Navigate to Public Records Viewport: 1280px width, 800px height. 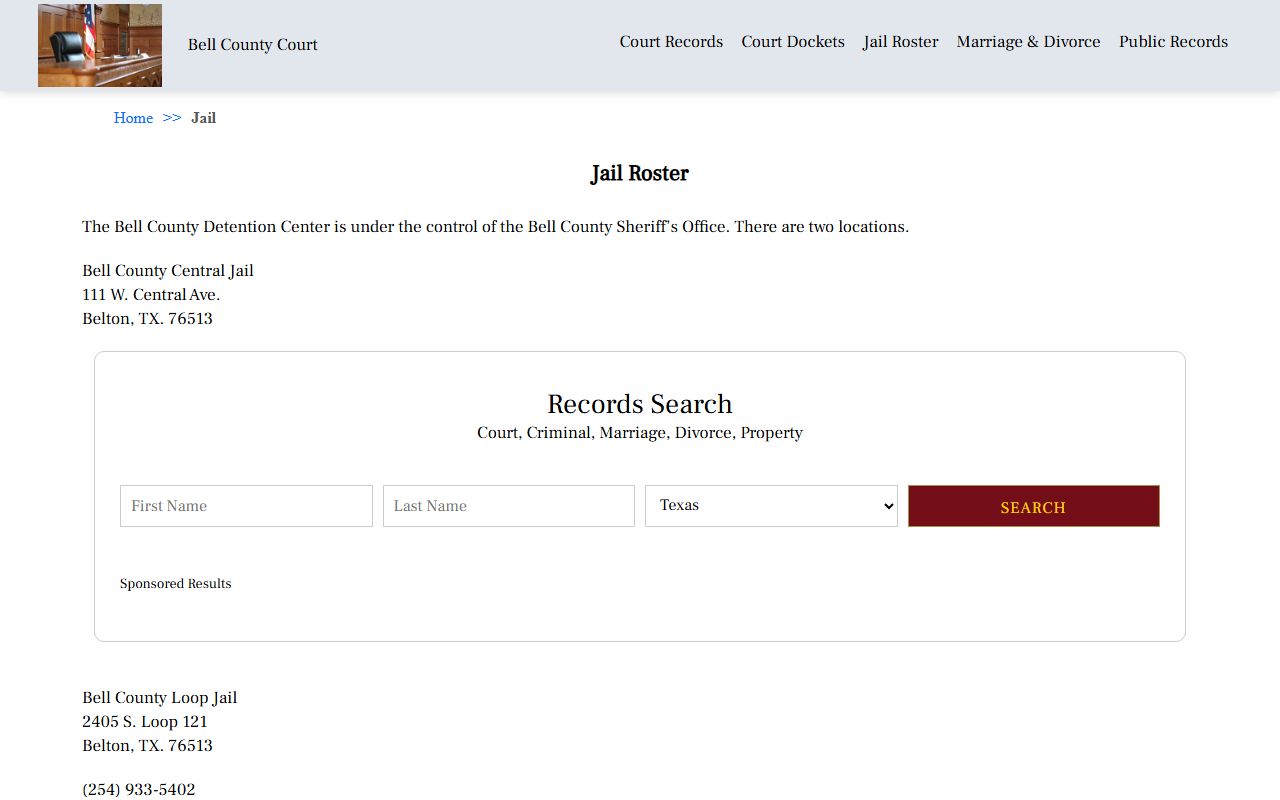tap(1173, 42)
